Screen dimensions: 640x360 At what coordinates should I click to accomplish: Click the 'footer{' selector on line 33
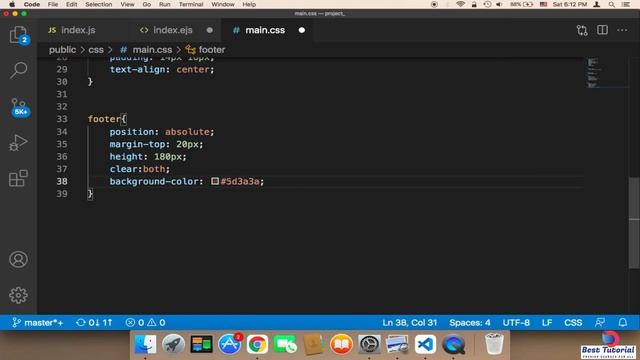point(107,119)
